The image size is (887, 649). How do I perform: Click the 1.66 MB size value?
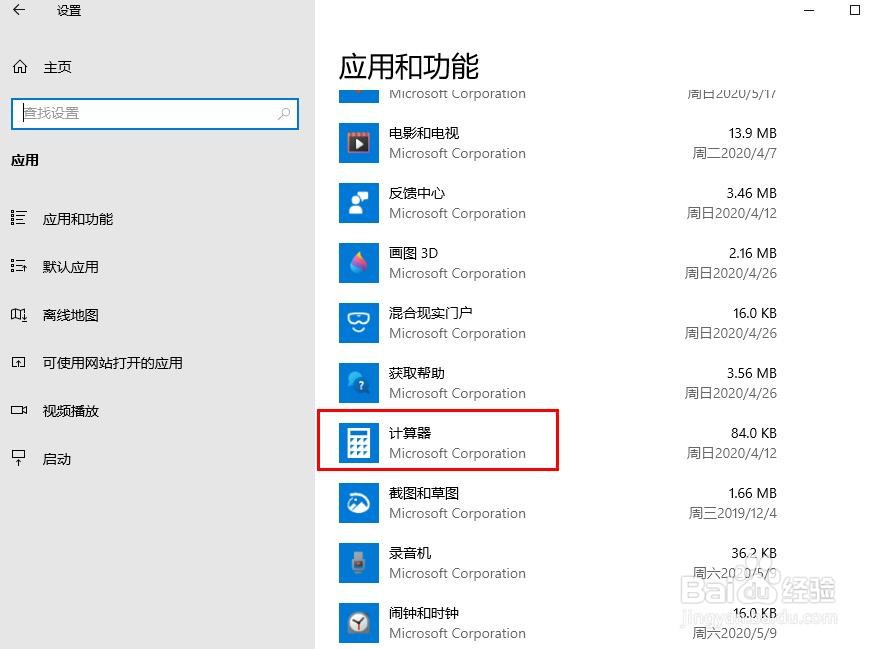752,493
